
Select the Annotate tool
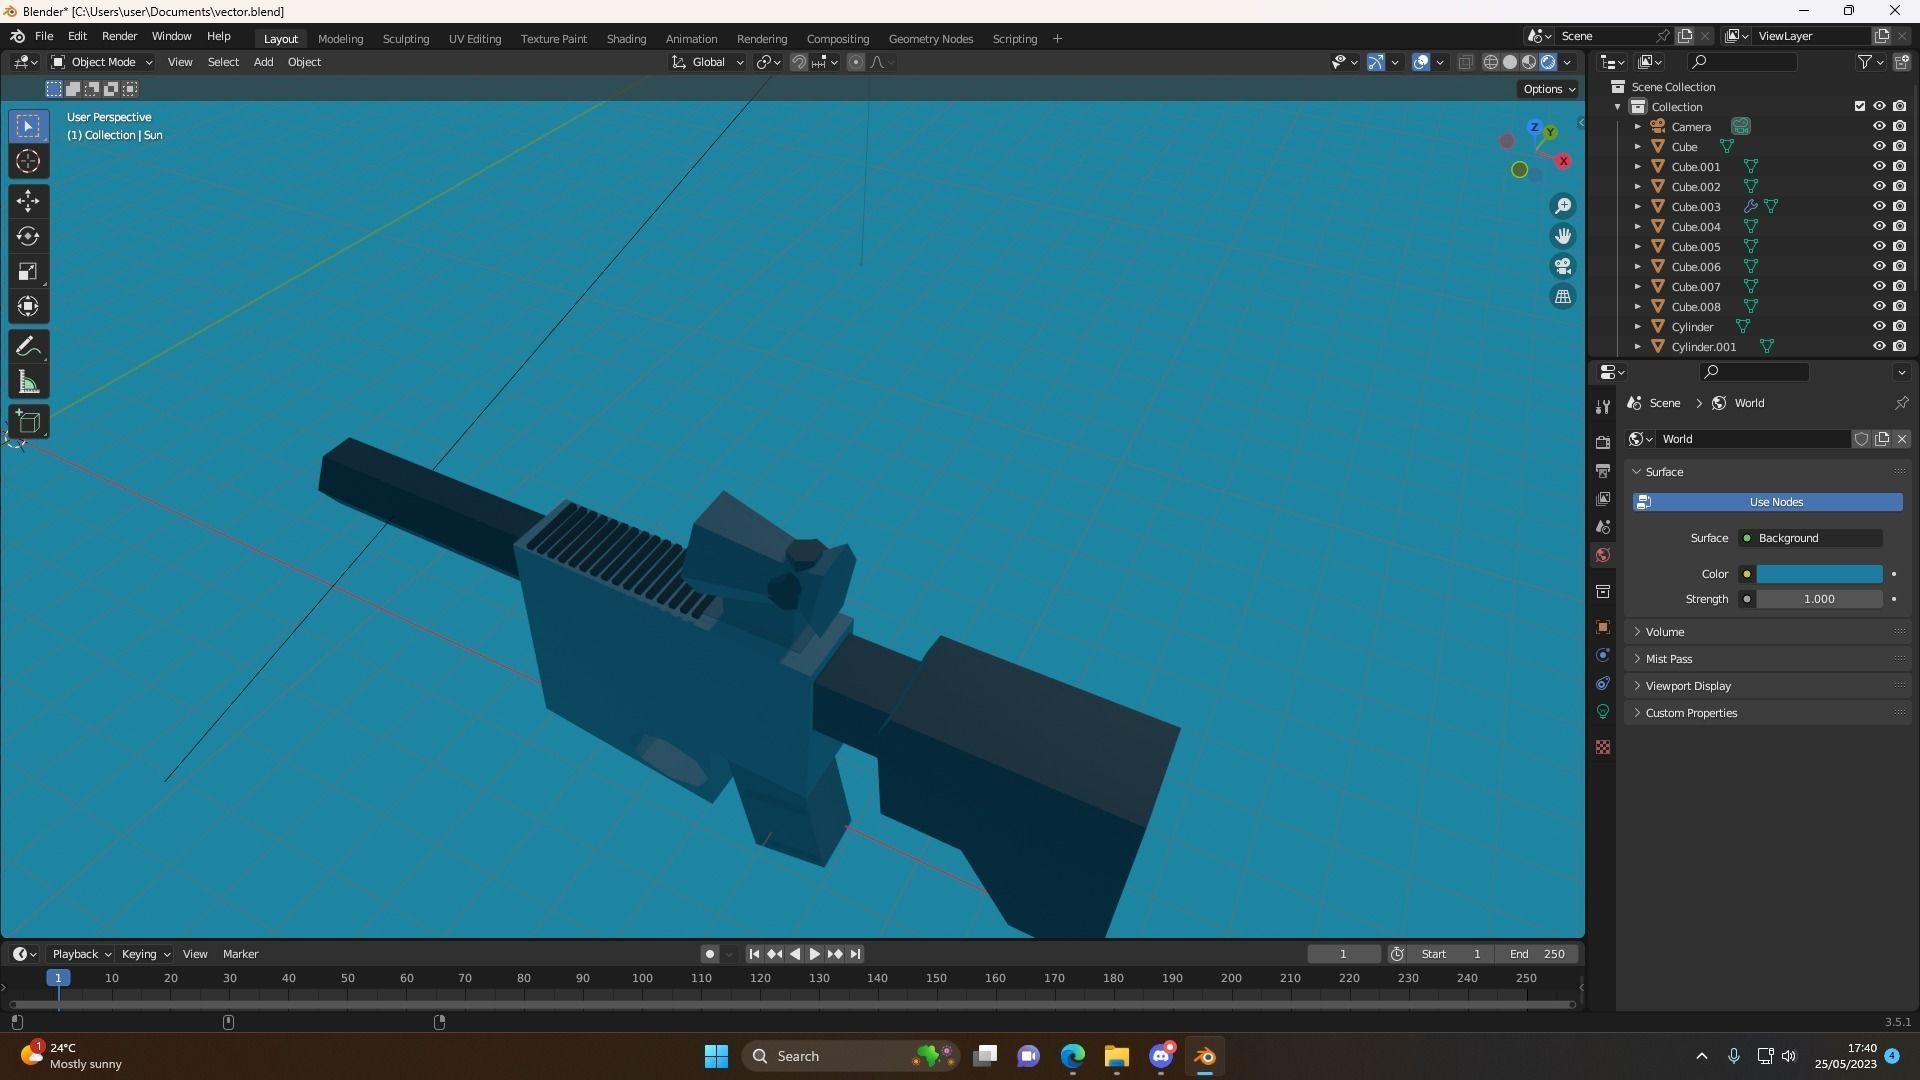click(x=28, y=347)
